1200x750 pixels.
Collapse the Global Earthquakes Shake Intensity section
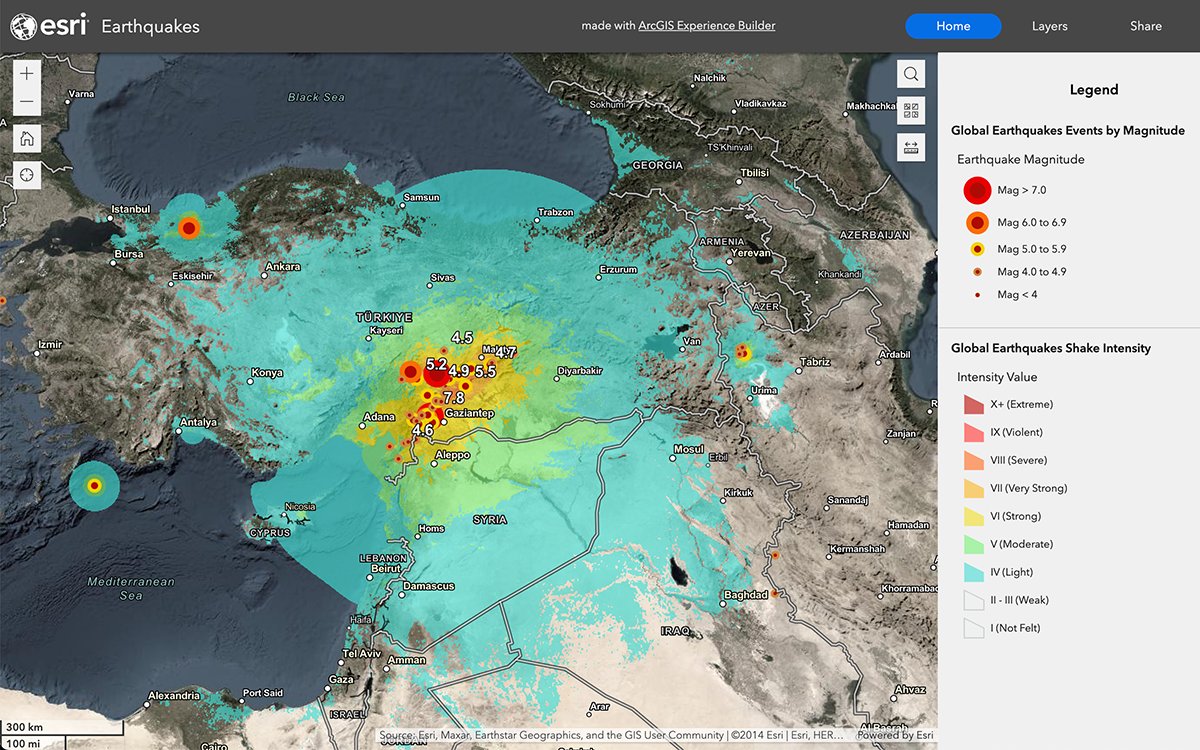(1051, 348)
